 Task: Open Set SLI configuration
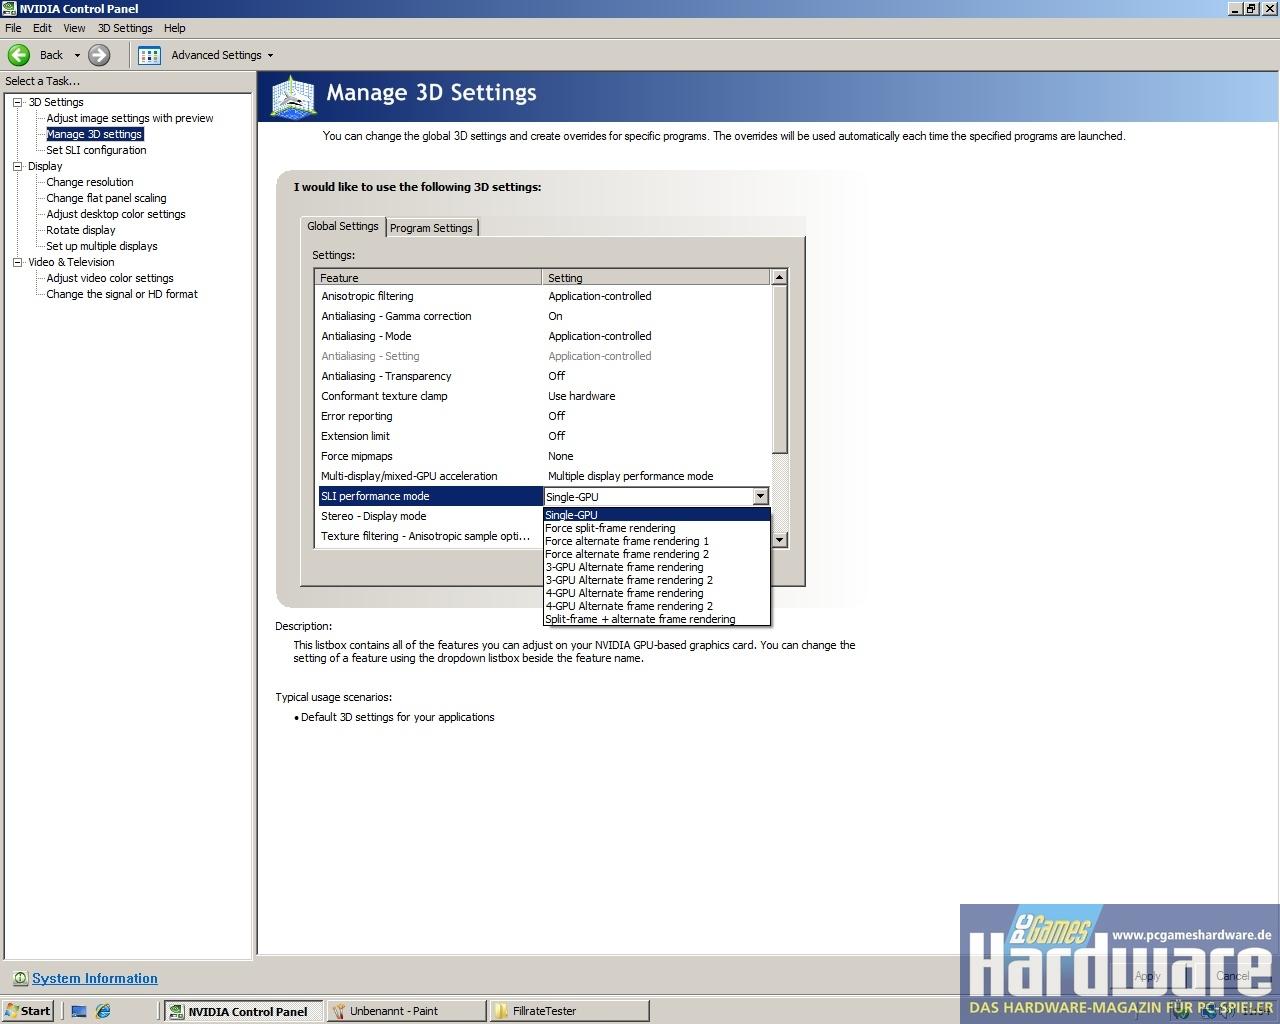(x=96, y=150)
